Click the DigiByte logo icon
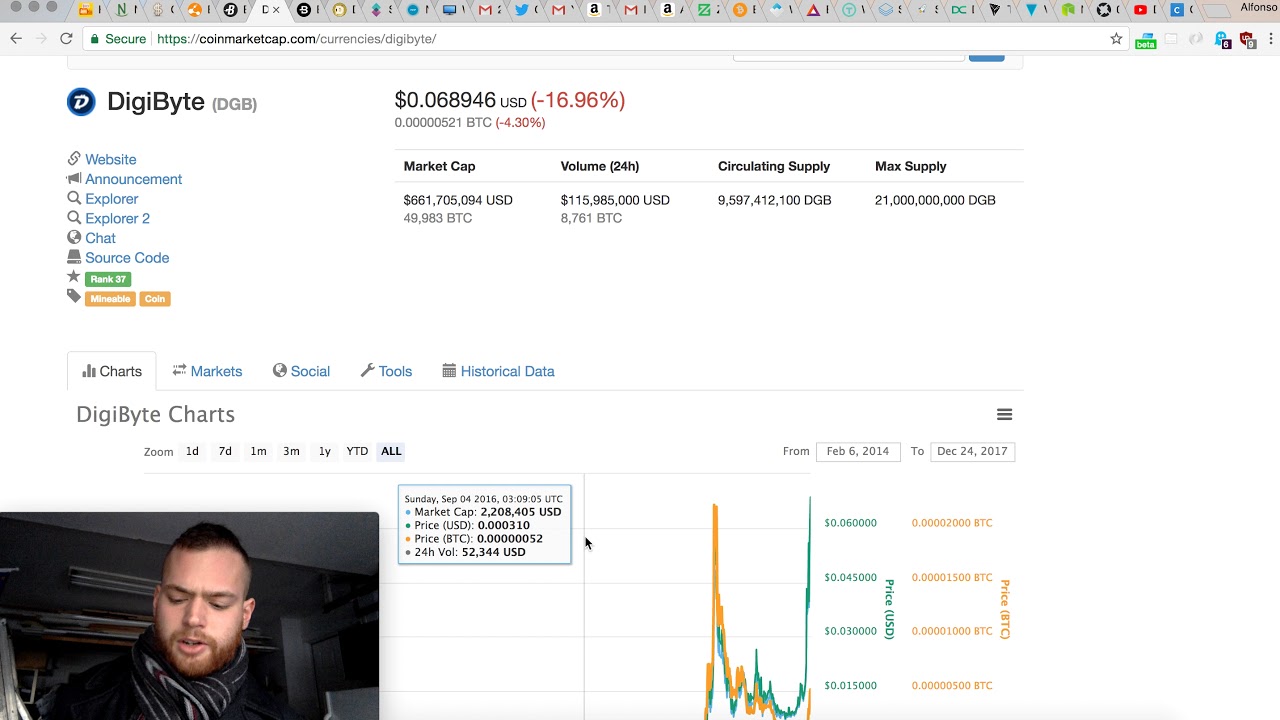Screen dimensions: 1280x720 tap(81, 102)
